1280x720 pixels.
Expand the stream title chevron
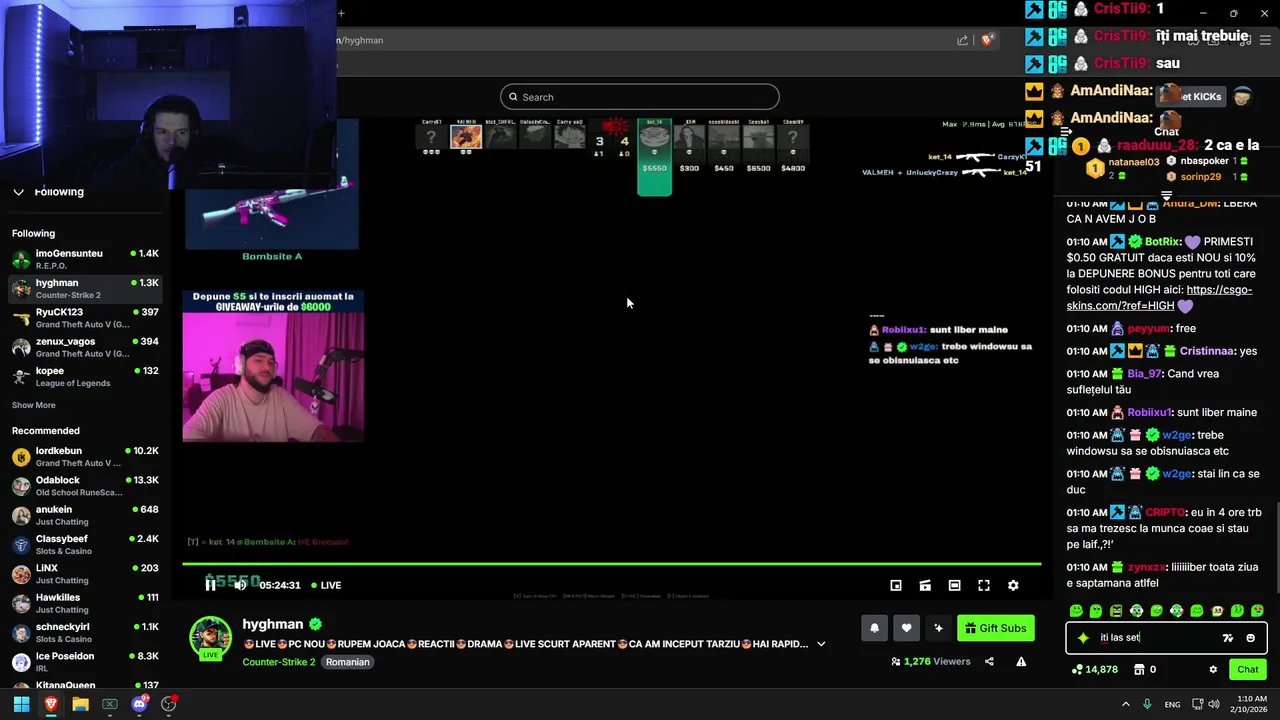tap(821, 644)
